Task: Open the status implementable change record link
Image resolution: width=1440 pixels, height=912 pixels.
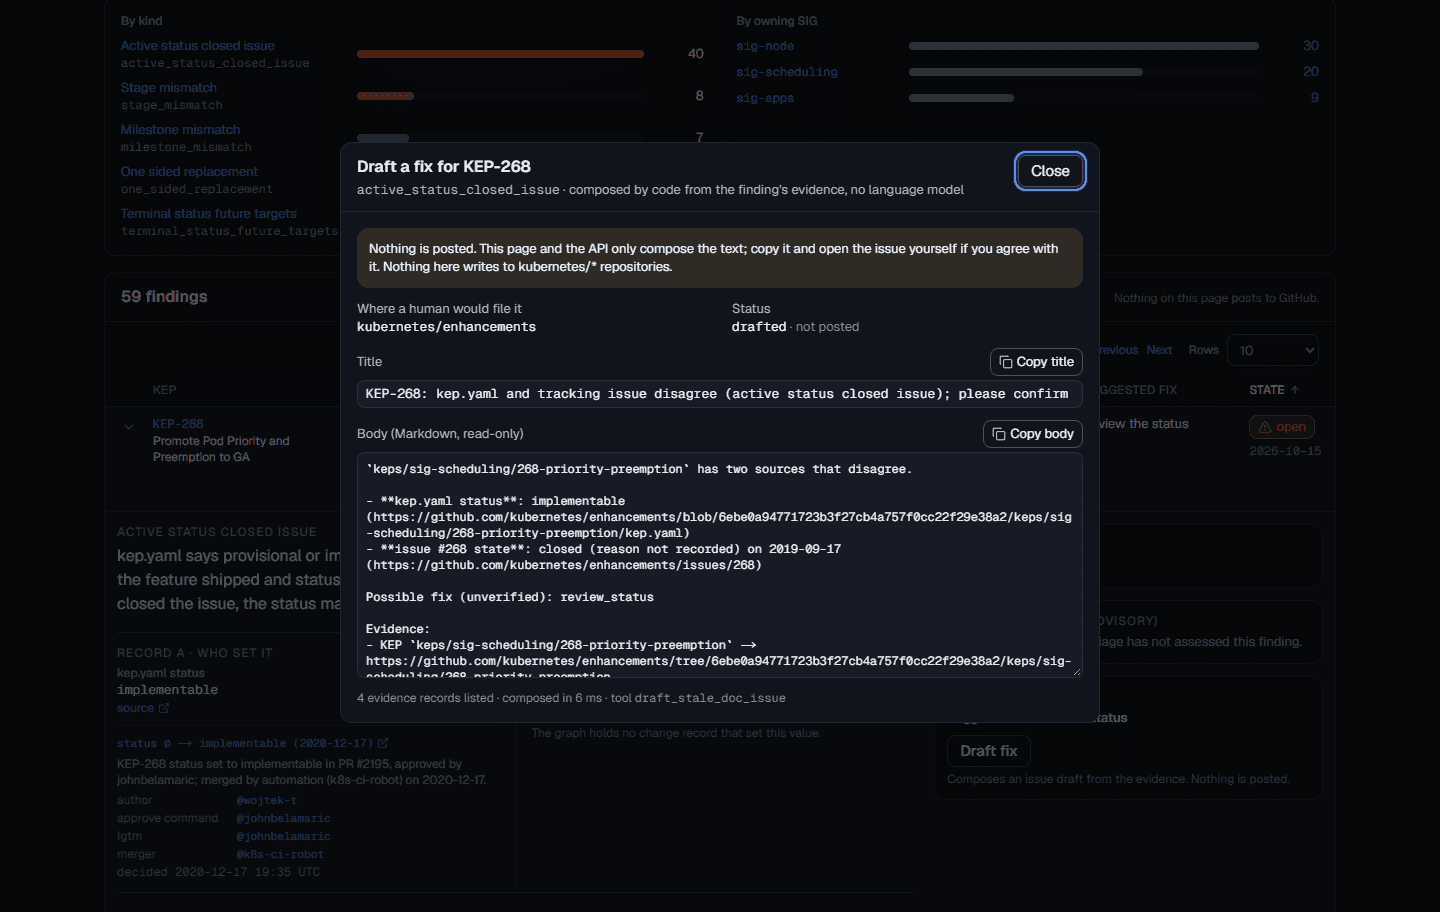Action: pos(252,744)
